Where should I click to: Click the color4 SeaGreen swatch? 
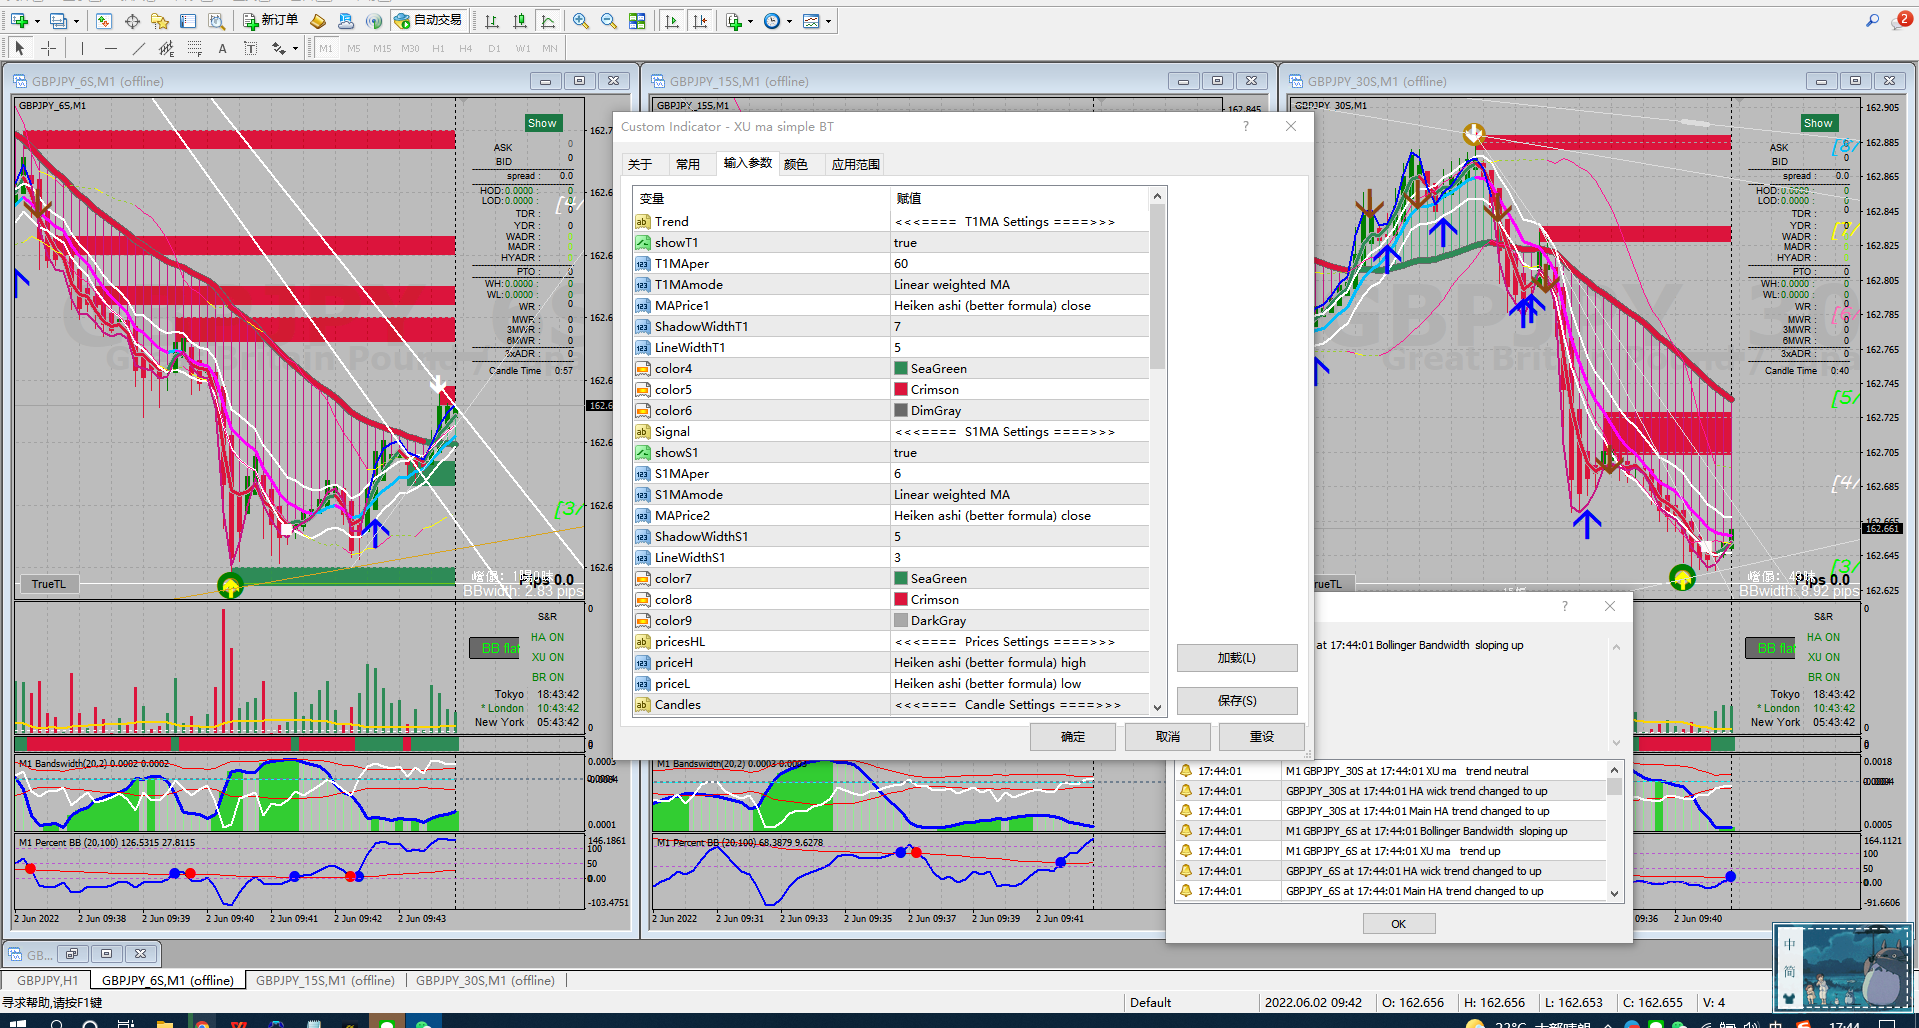click(x=901, y=369)
